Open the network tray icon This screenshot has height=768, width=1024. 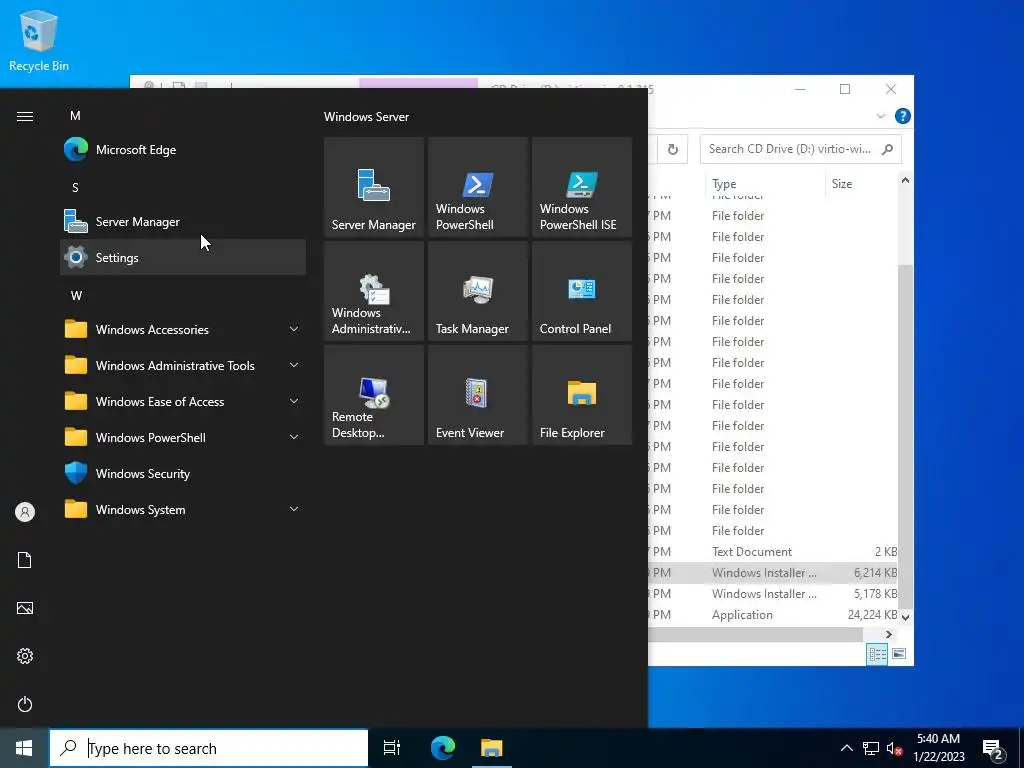871,748
